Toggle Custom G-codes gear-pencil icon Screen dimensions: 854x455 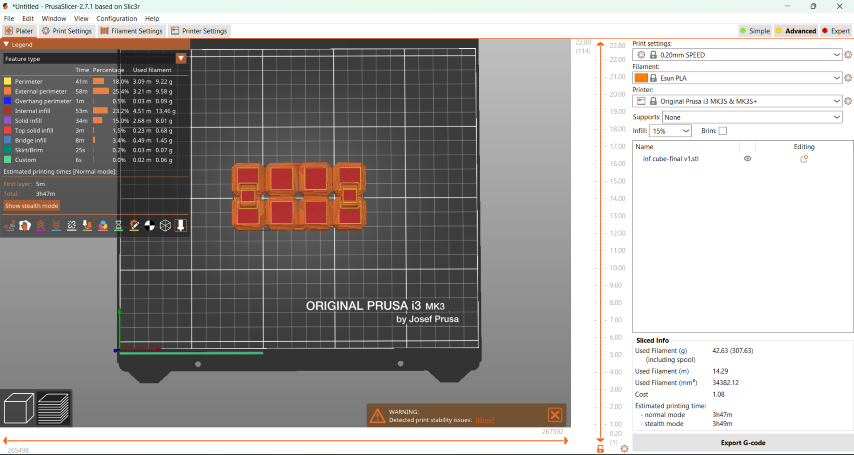pyautogui.click(x=134, y=225)
